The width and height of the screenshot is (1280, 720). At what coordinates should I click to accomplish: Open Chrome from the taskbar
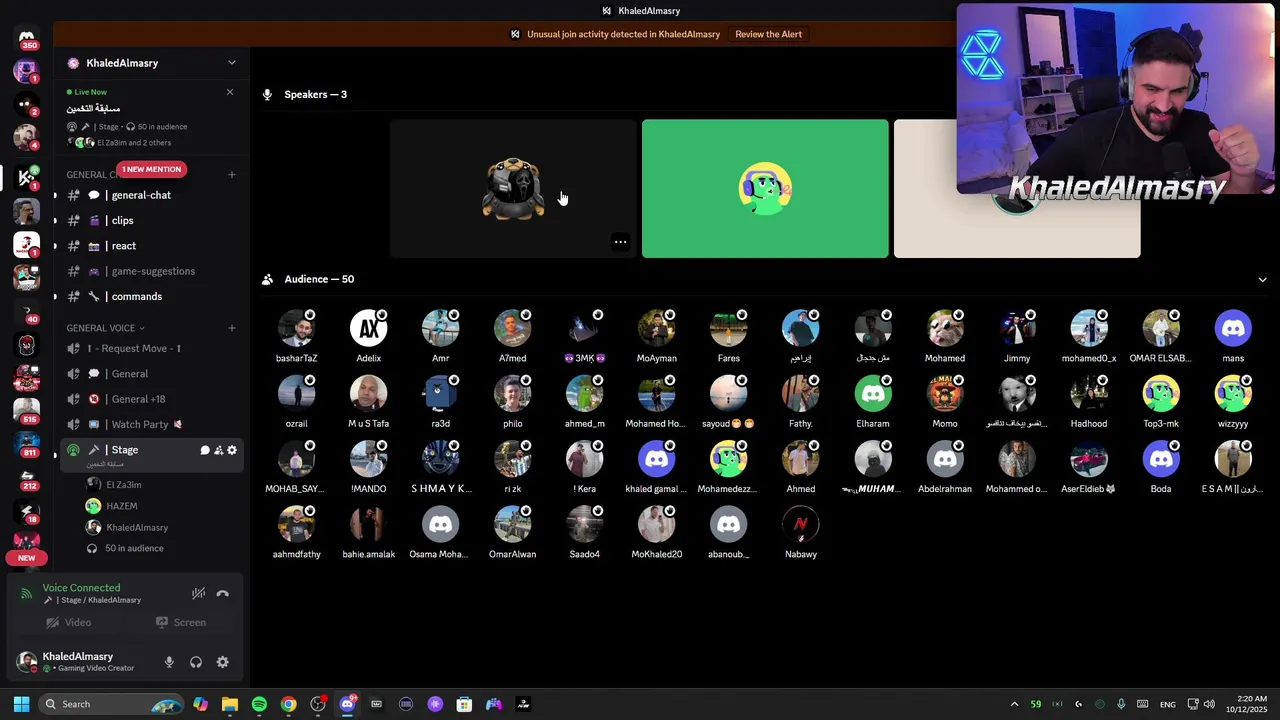coord(288,704)
